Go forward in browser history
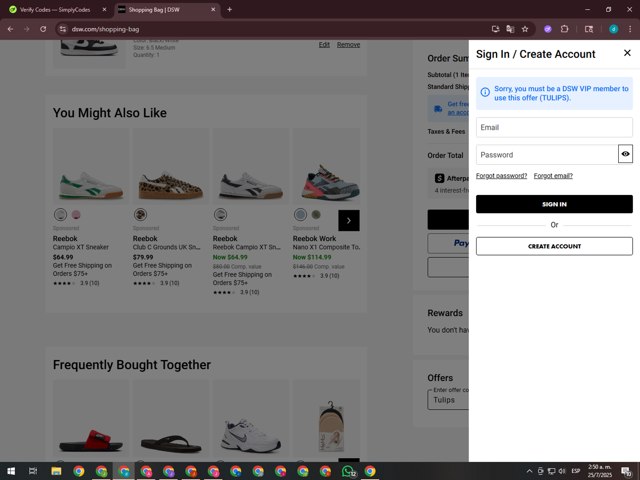 coord(27,29)
